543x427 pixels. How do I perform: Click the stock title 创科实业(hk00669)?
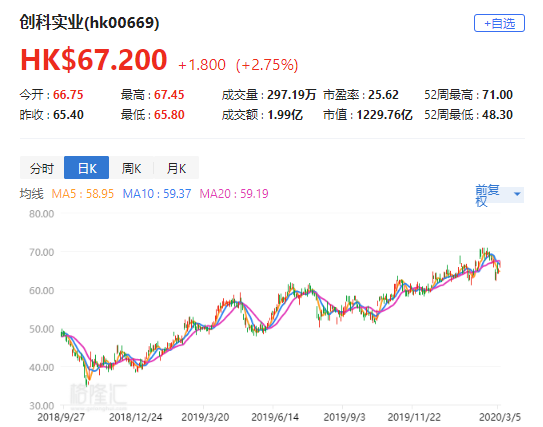89,23
